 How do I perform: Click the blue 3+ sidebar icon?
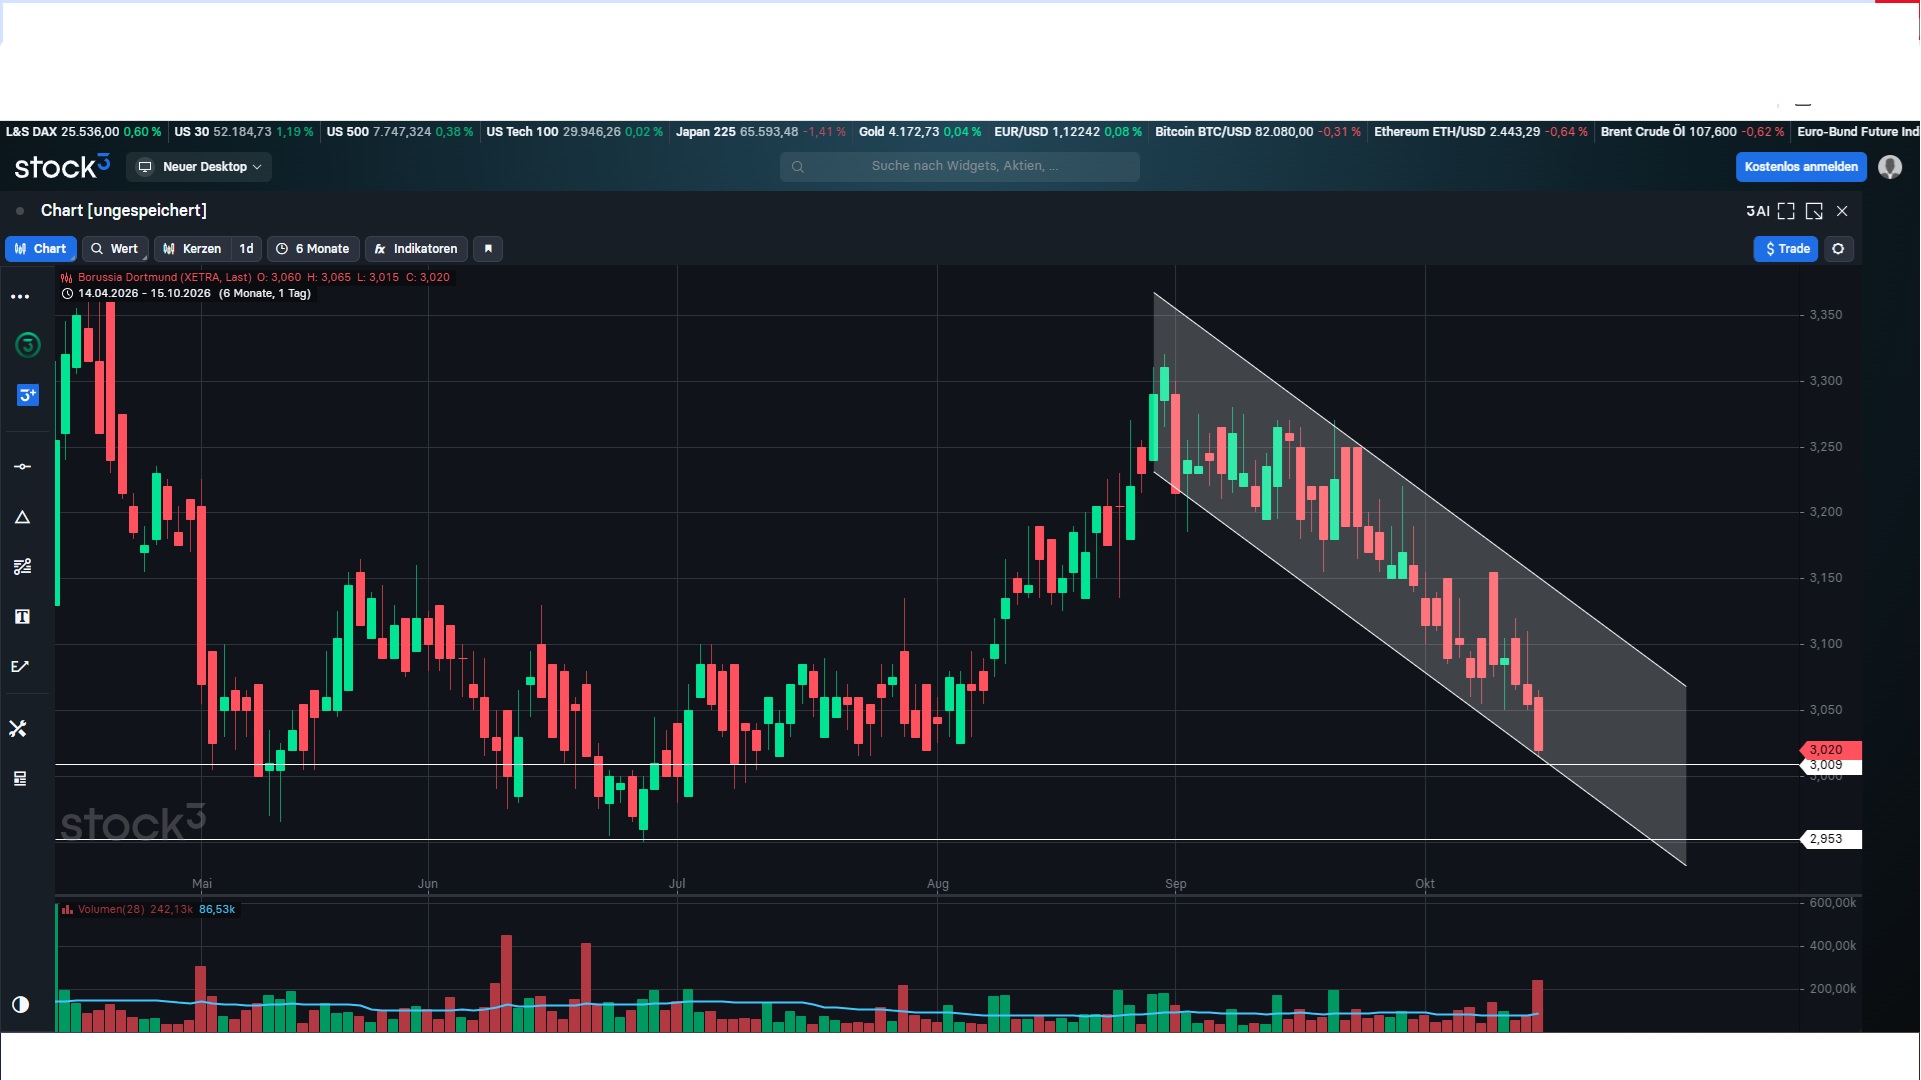(x=28, y=395)
